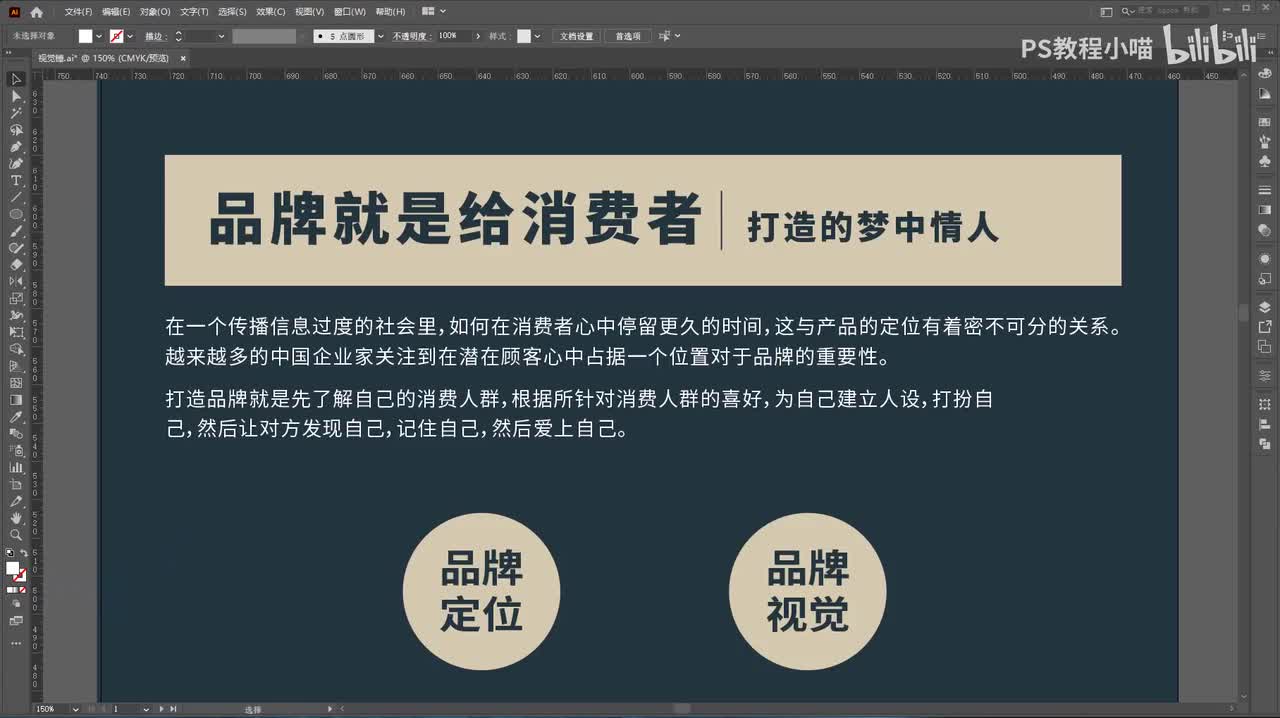Open 效果(C) menu
1280x718 pixels.
[x=270, y=12]
